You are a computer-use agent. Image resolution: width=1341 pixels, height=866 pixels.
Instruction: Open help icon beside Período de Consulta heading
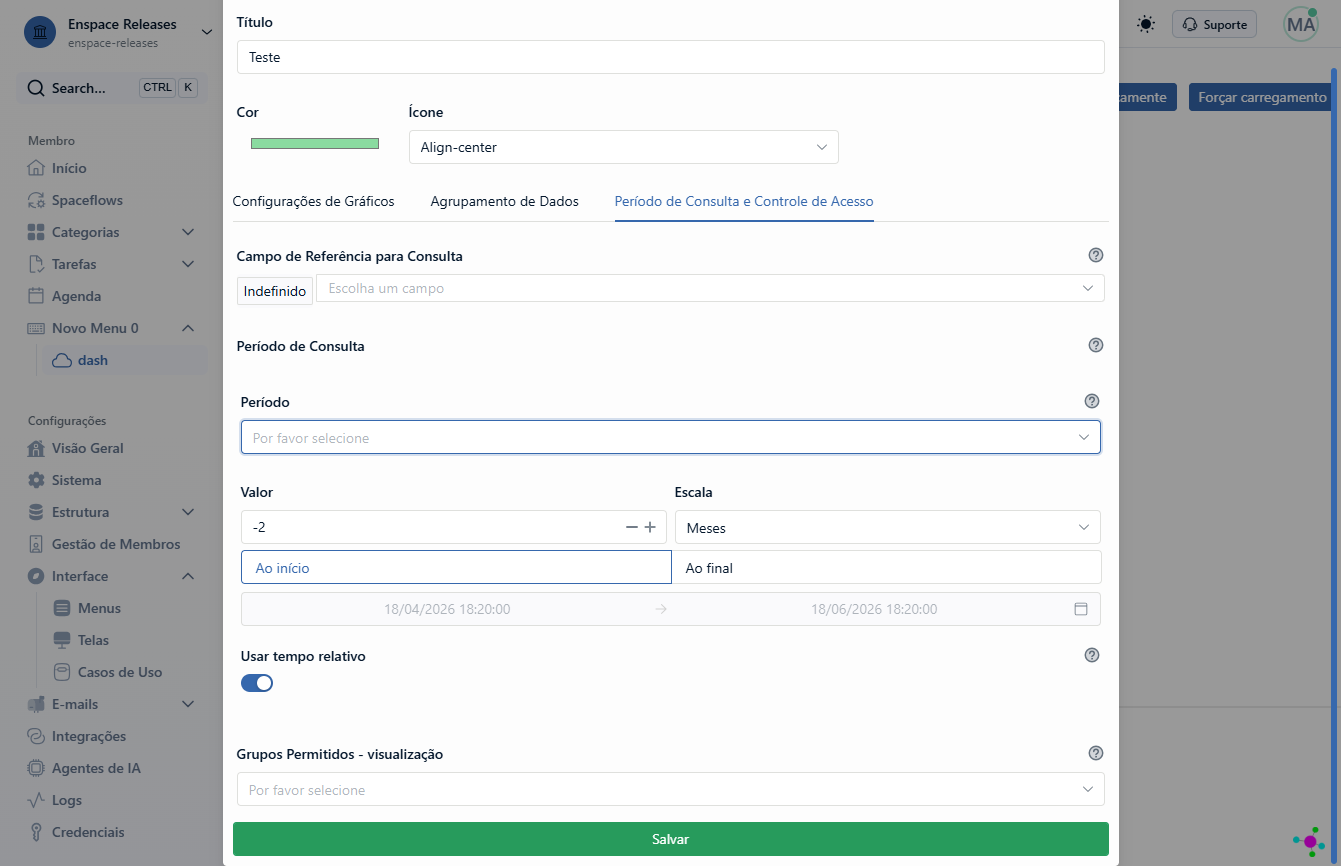pos(1096,345)
